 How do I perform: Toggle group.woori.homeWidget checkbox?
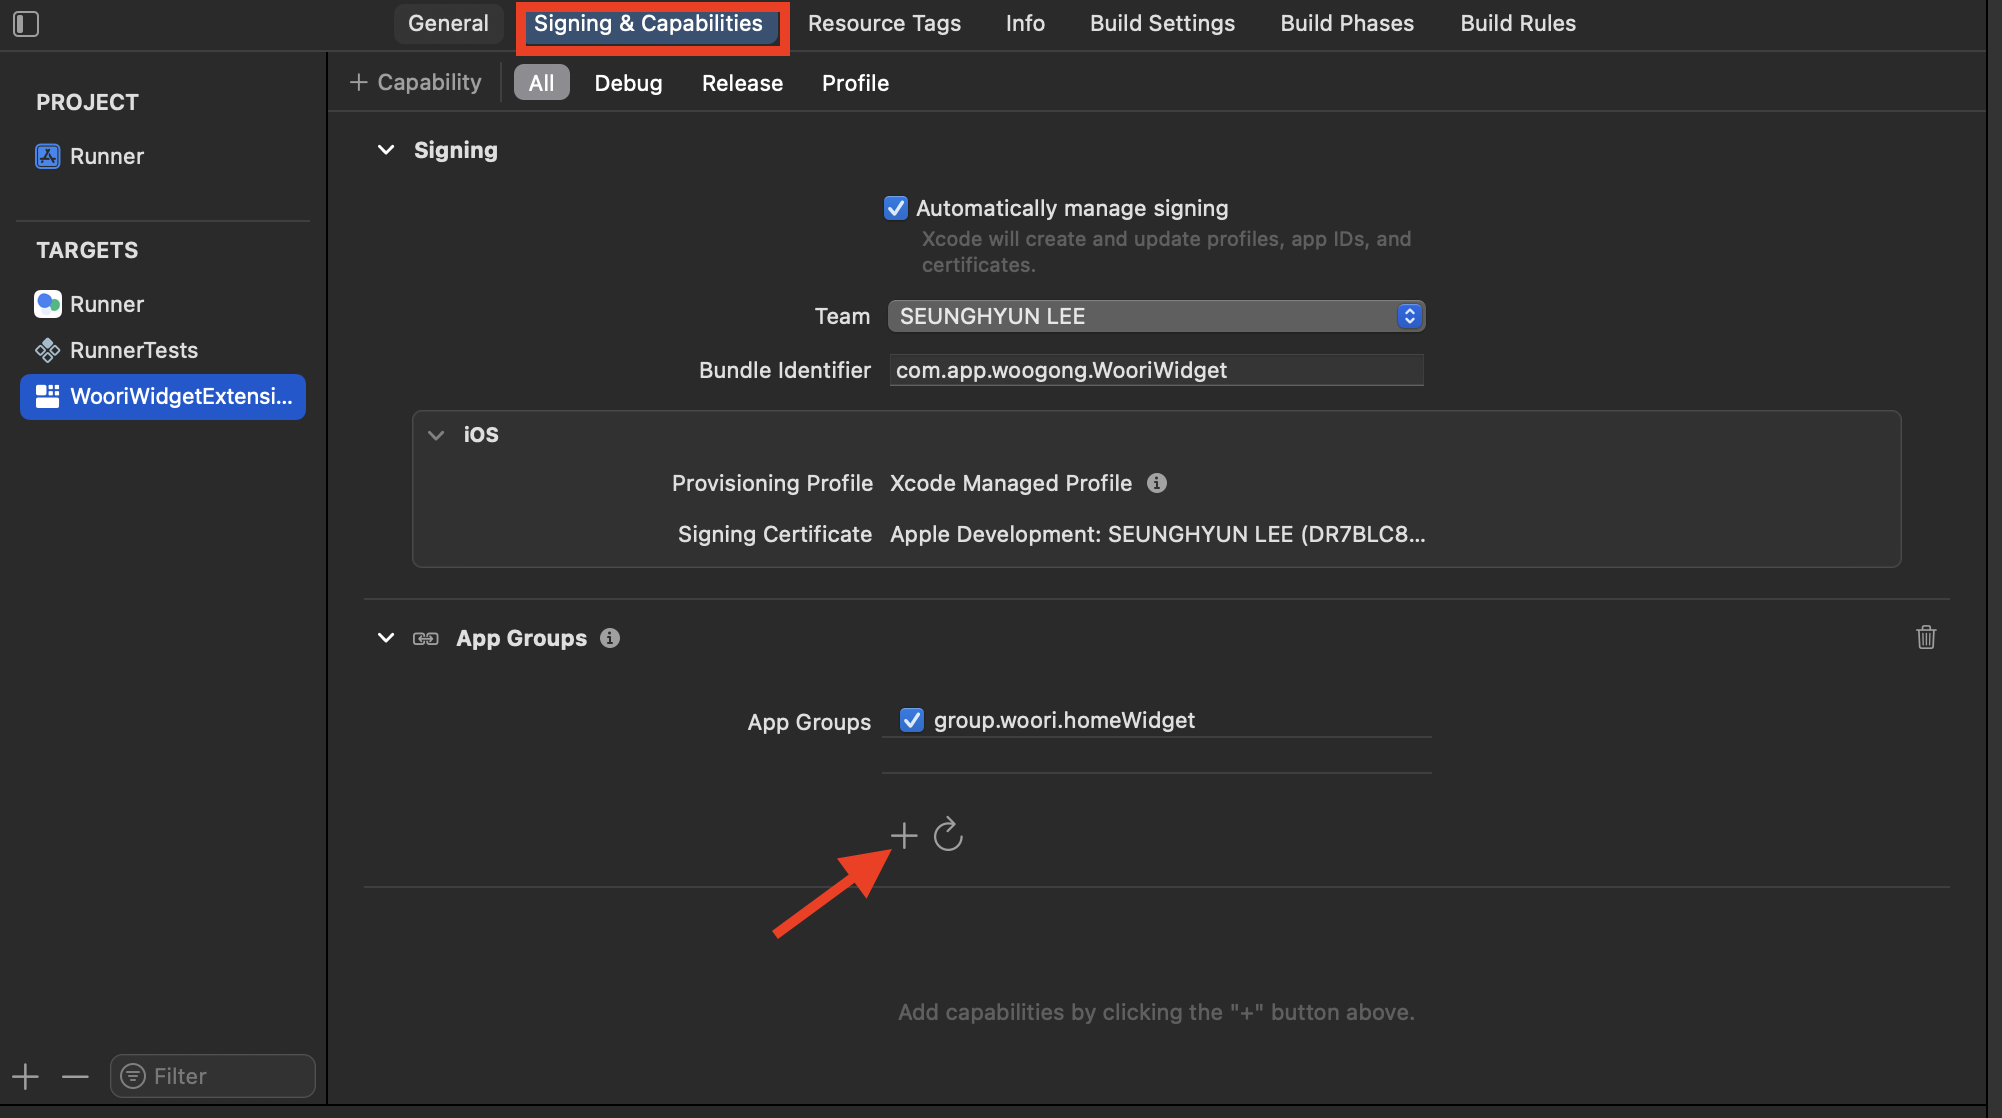(x=912, y=720)
